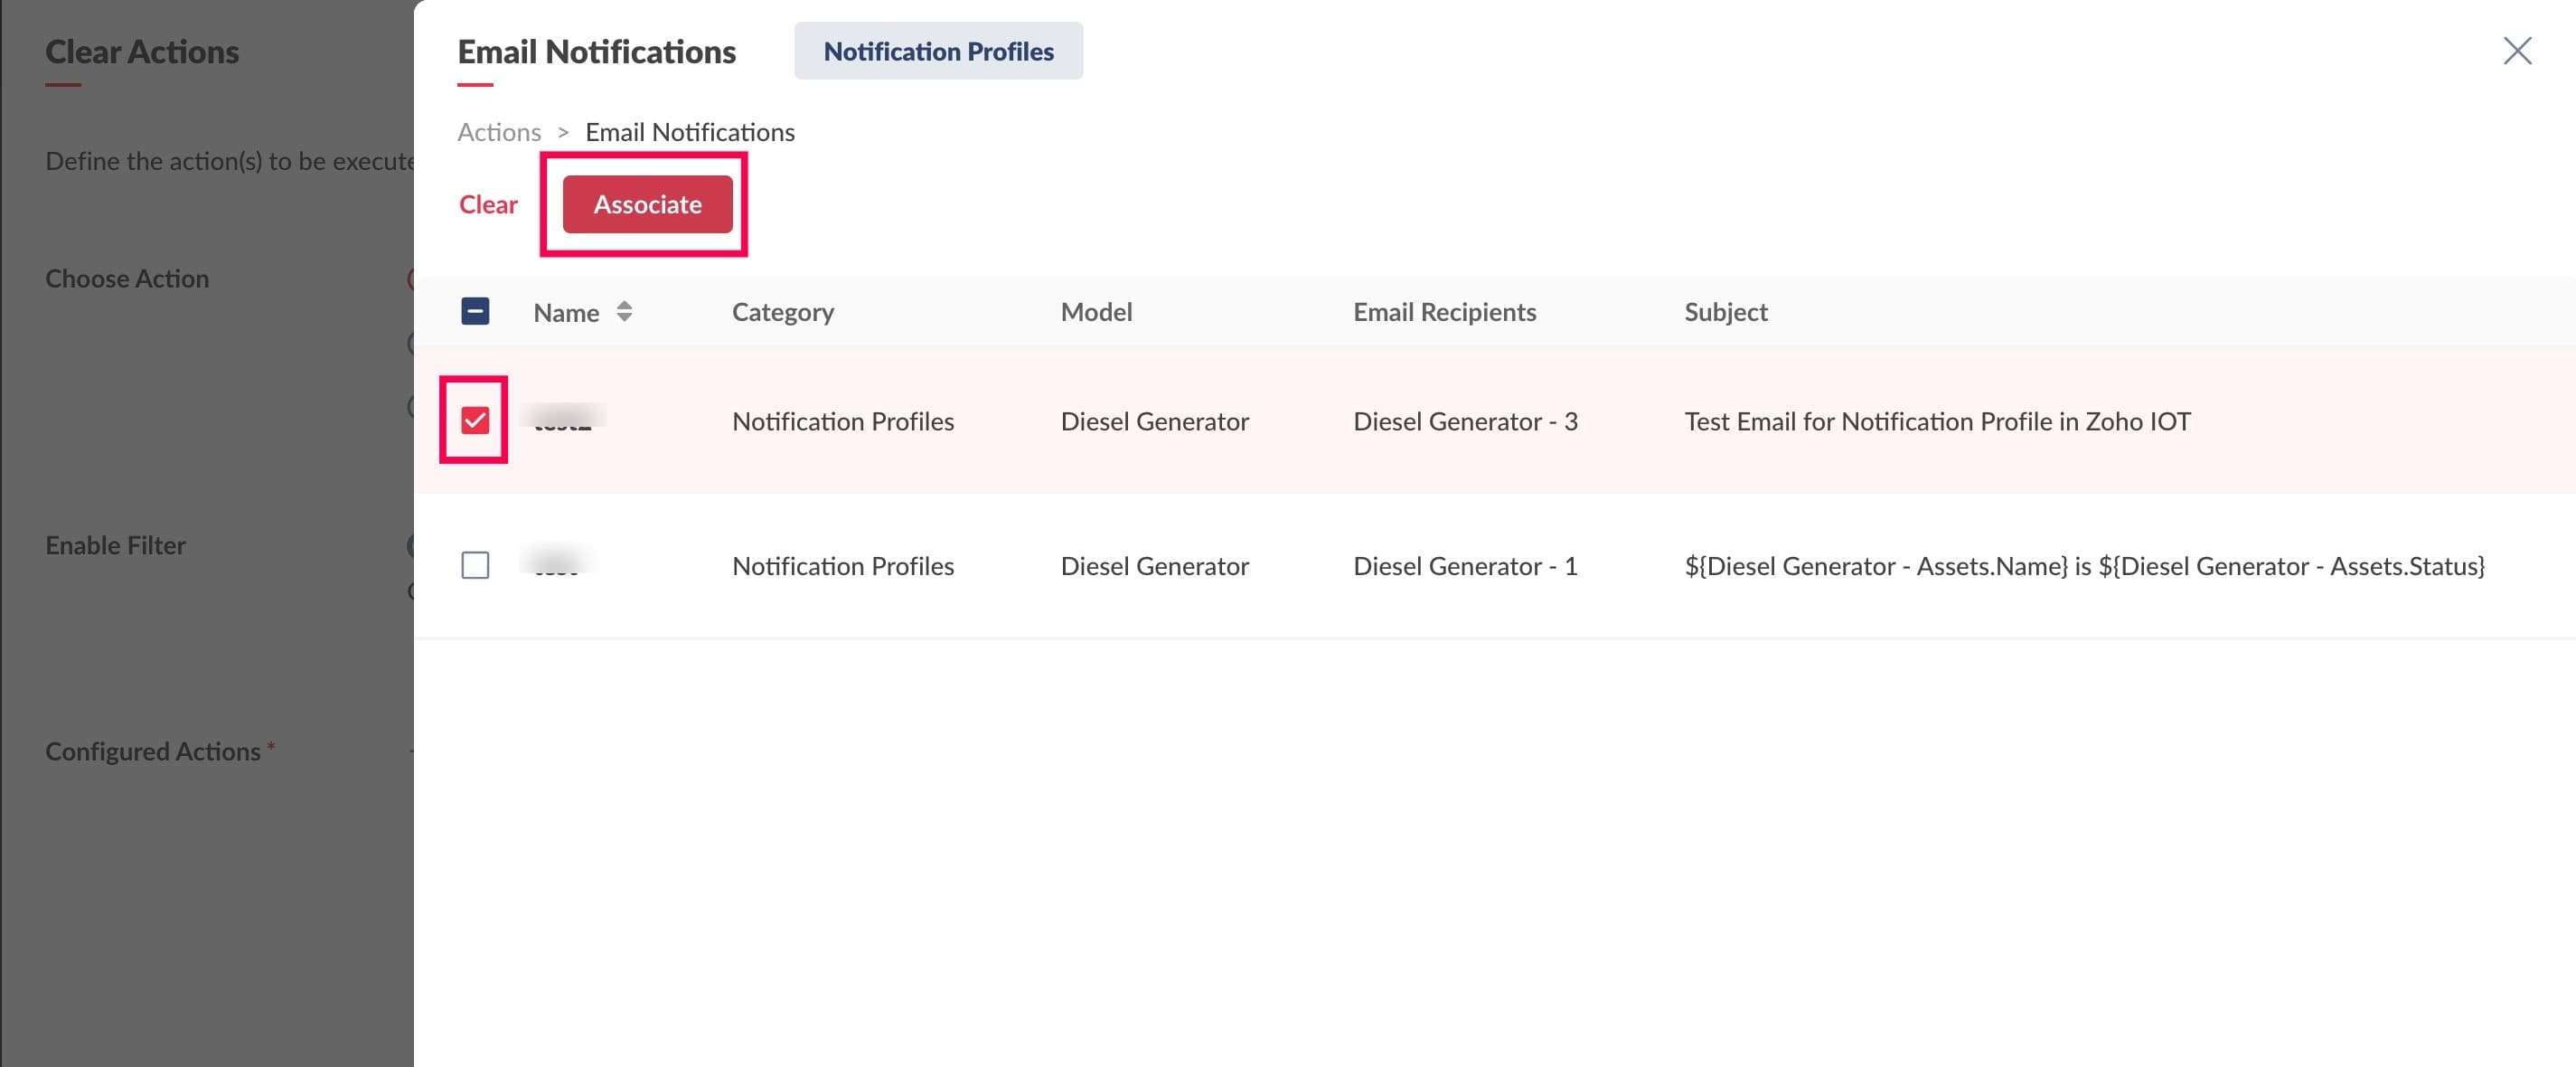Screen dimensions: 2576x1067
Task: Click the Subject column header
Action: click(x=1725, y=312)
